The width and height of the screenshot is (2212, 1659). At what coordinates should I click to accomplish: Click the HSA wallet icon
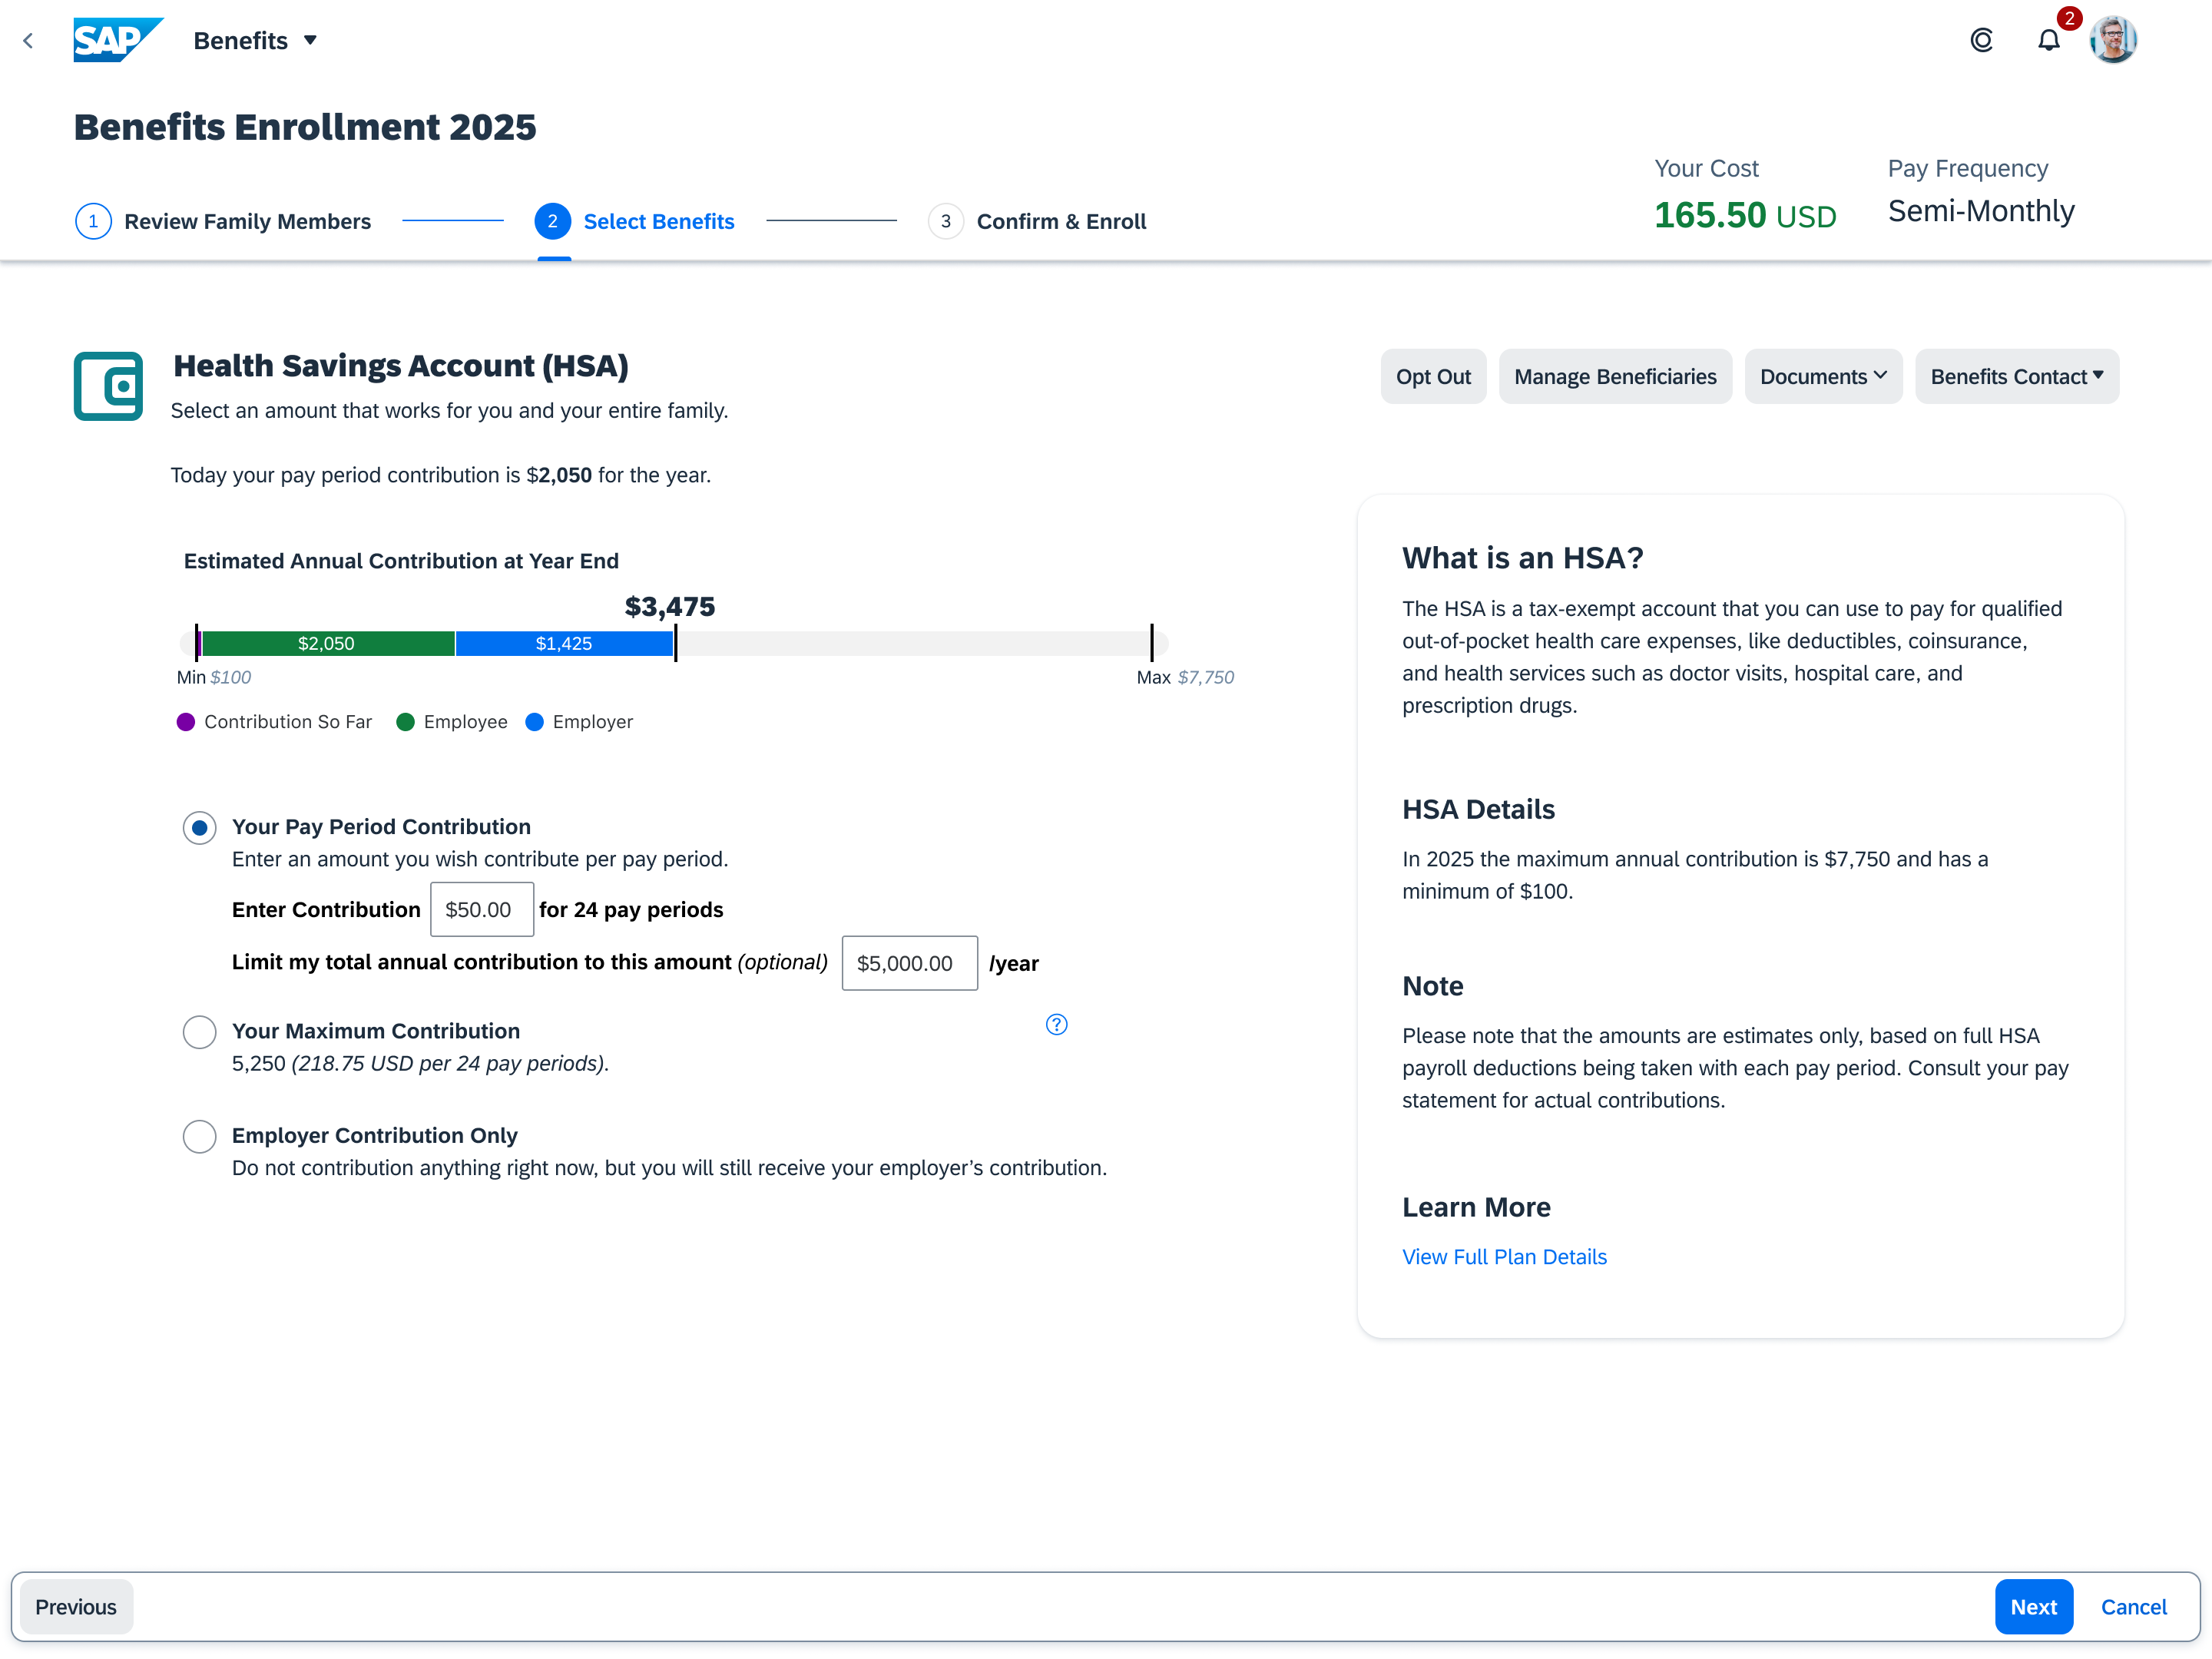point(108,386)
